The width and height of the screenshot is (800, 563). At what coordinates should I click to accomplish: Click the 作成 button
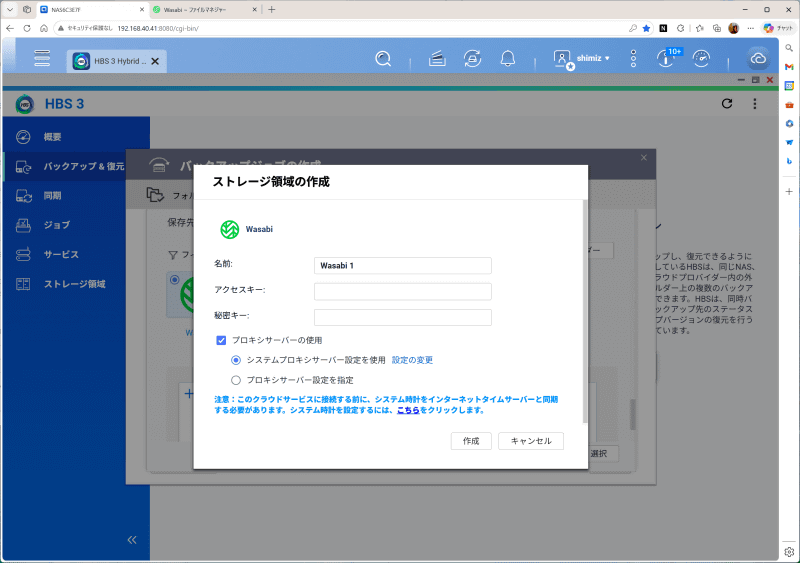coord(471,441)
